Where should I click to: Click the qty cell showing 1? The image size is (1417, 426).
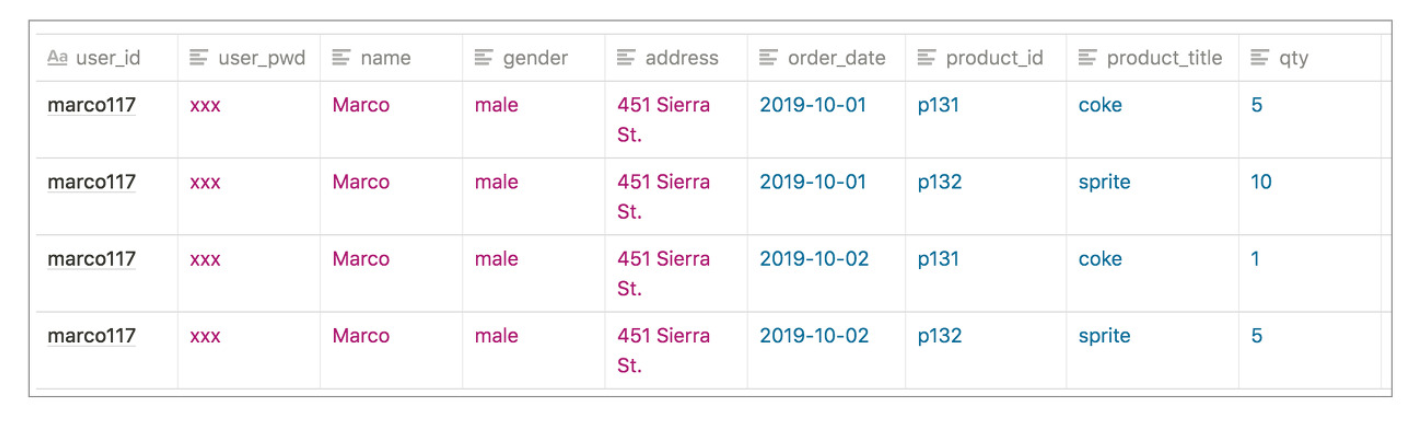(1309, 273)
